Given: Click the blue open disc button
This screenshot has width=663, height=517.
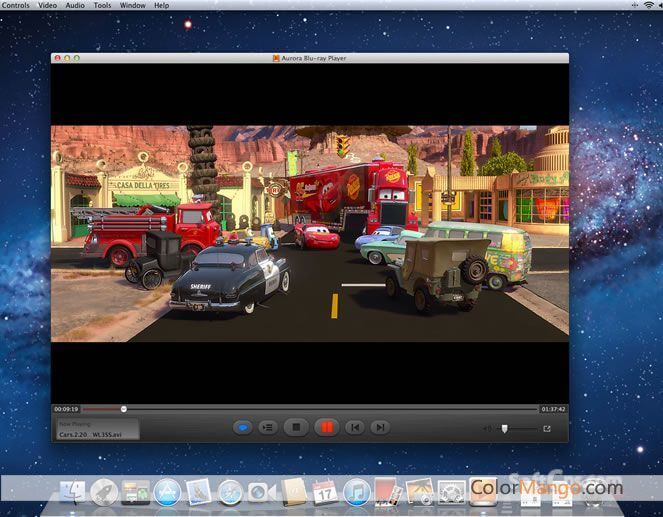Looking at the screenshot, I should tap(242, 427).
